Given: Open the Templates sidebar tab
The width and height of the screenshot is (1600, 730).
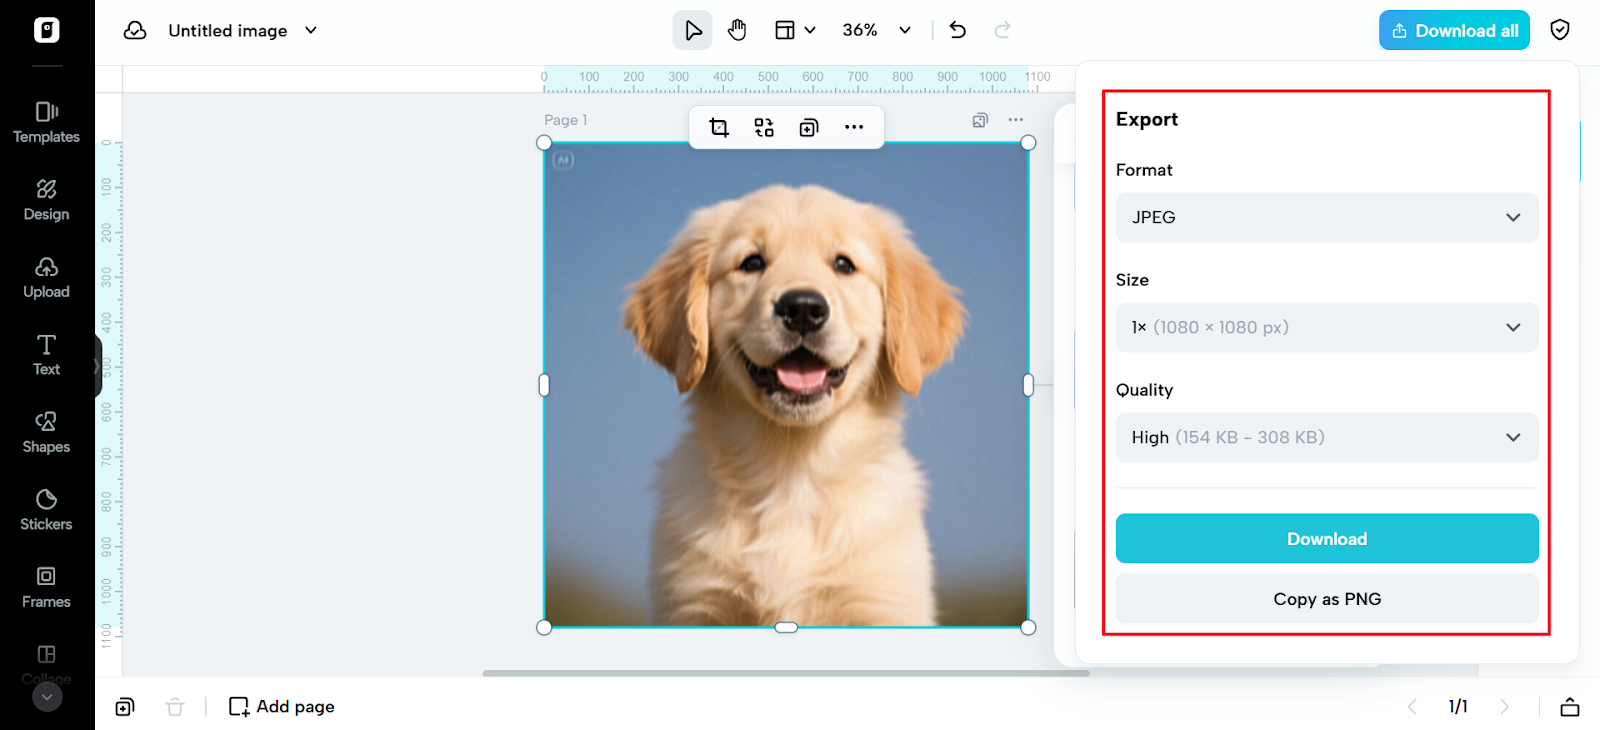Looking at the screenshot, I should [46, 122].
